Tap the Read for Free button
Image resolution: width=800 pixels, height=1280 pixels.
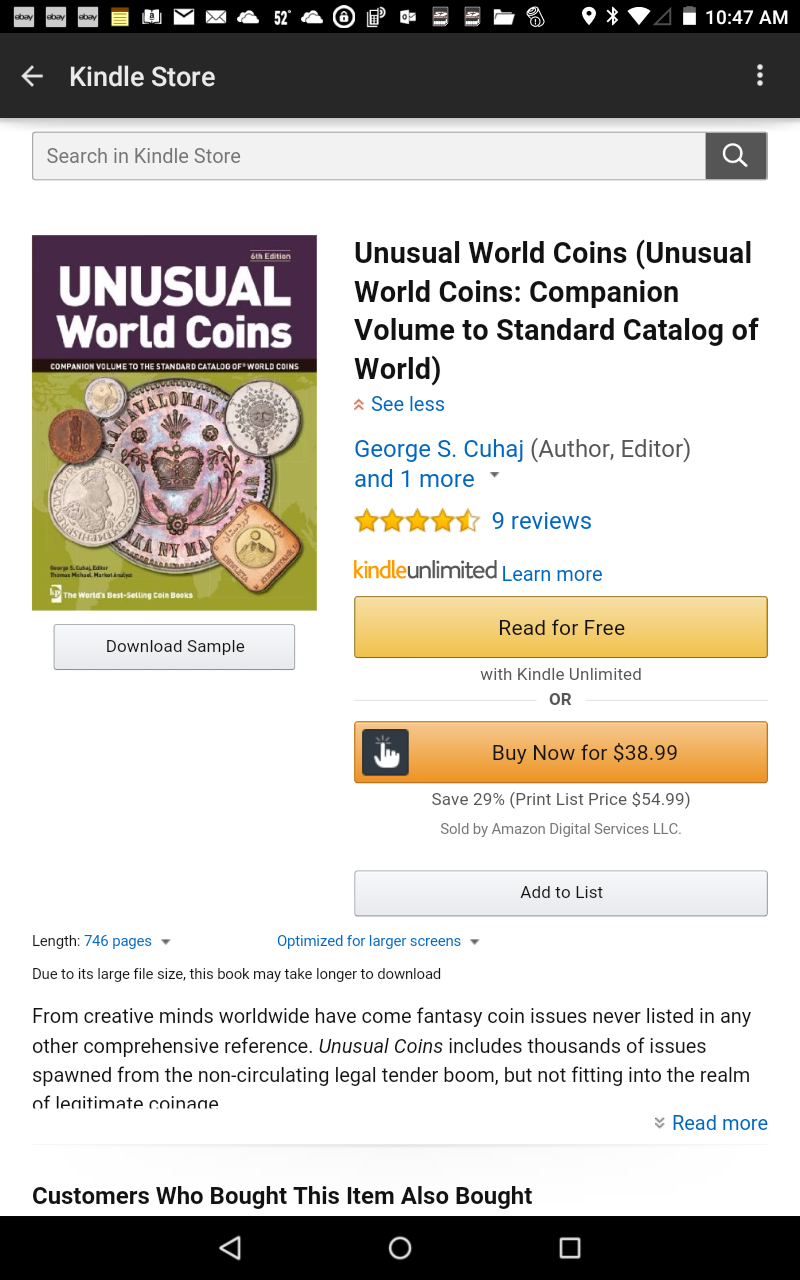coord(561,627)
